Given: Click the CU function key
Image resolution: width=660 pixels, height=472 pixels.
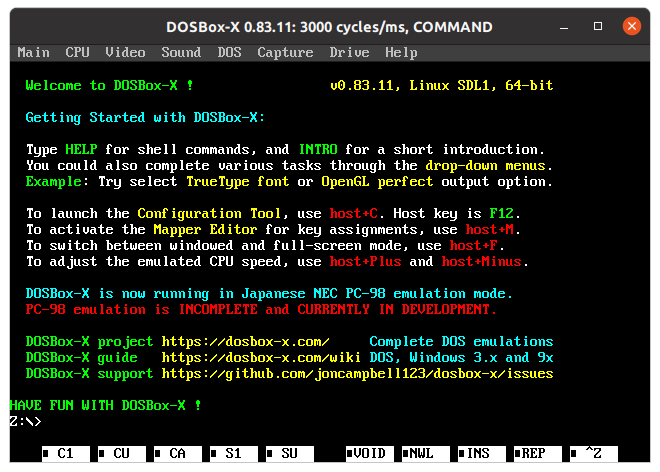Looking at the screenshot, I should (x=122, y=453).
